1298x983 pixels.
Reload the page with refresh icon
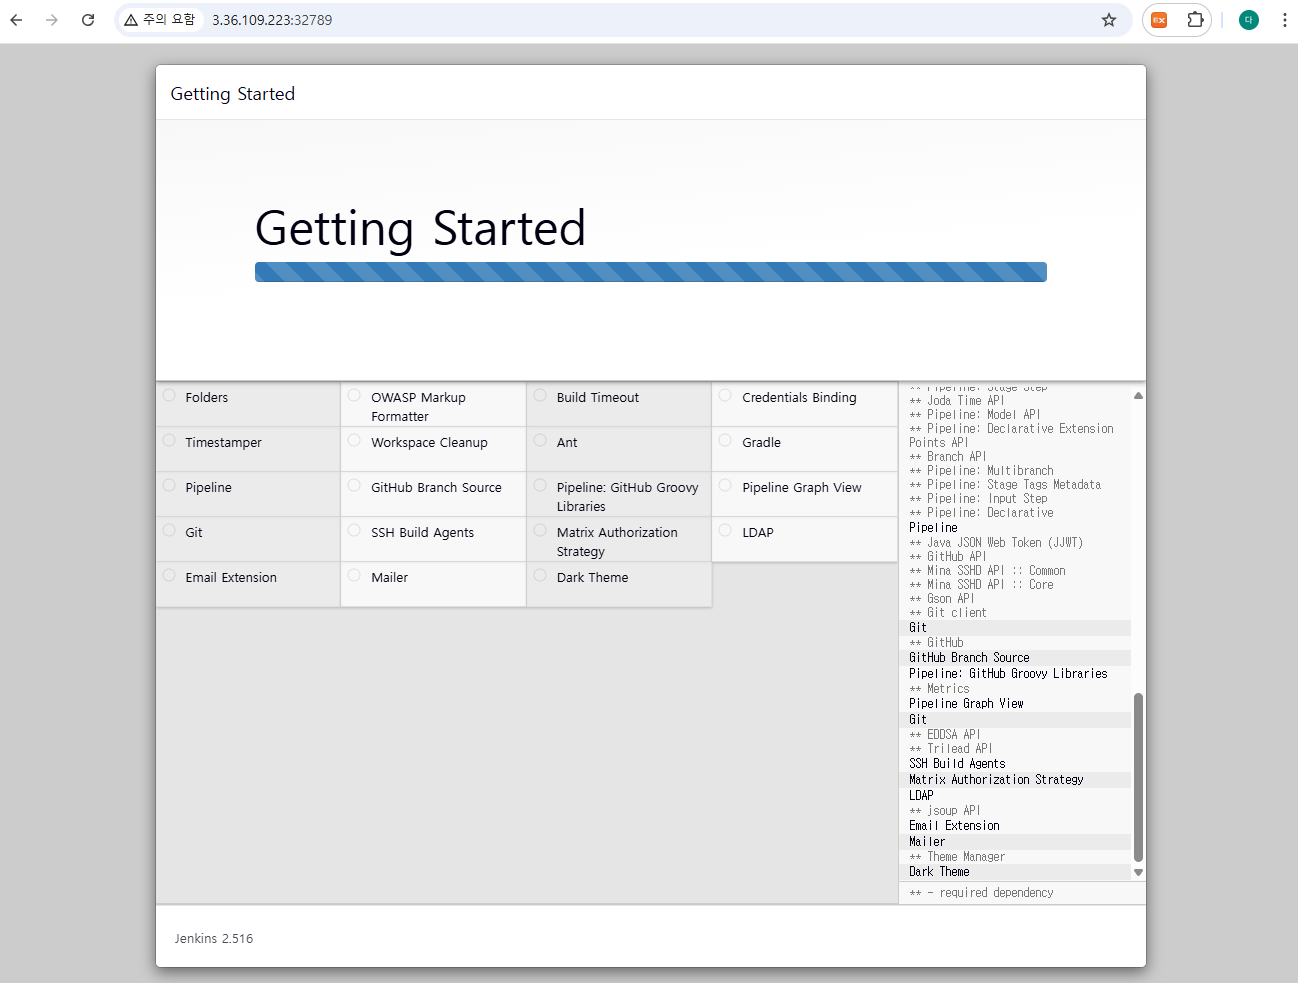(x=88, y=20)
